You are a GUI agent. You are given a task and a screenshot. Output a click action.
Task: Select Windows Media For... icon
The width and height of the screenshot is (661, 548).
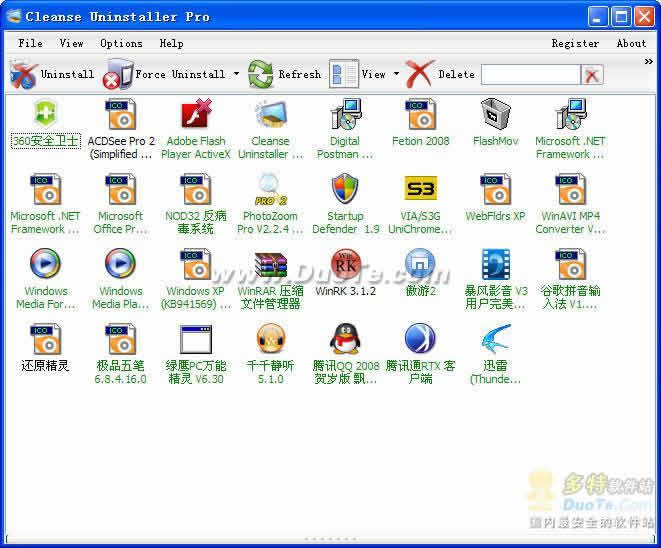click(45, 263)
